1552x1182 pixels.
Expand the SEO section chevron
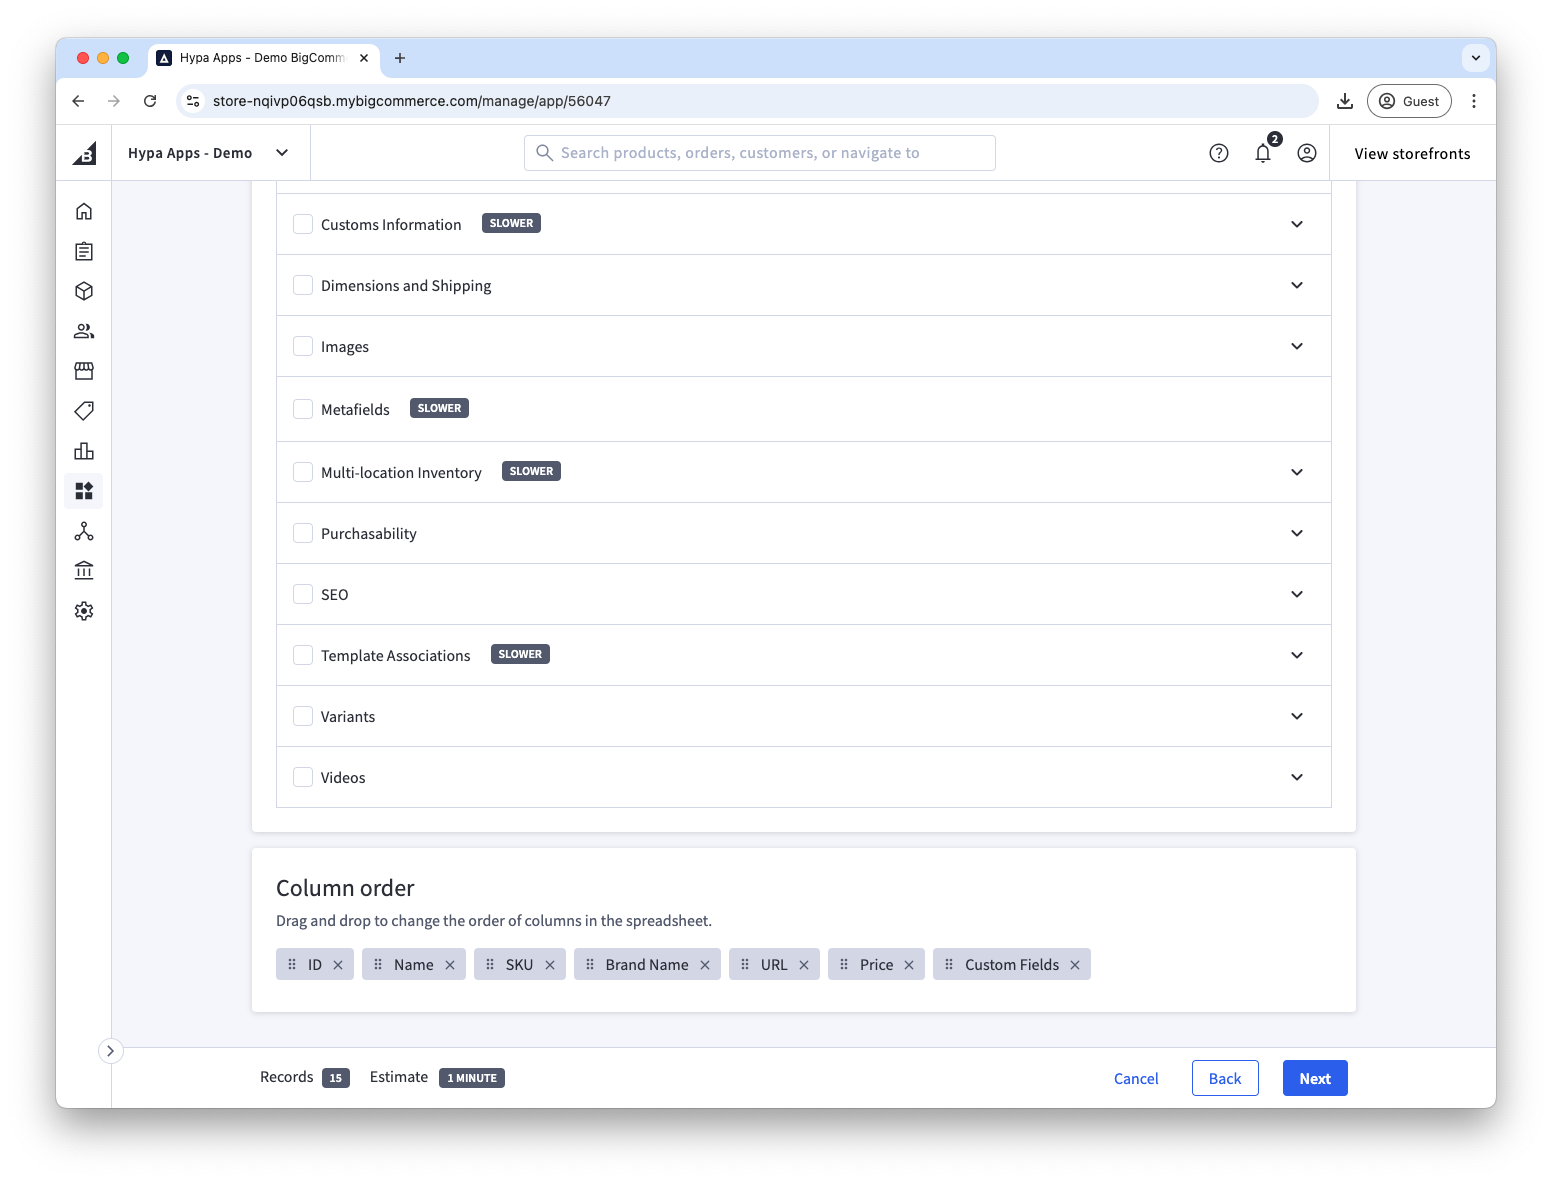[1297, 594]
